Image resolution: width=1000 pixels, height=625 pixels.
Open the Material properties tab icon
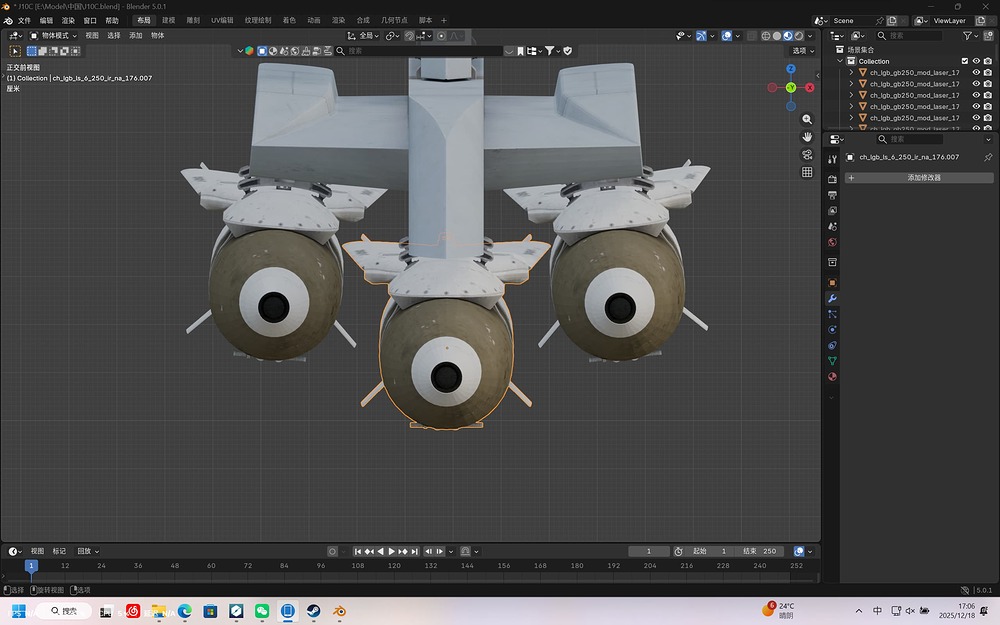832,377
